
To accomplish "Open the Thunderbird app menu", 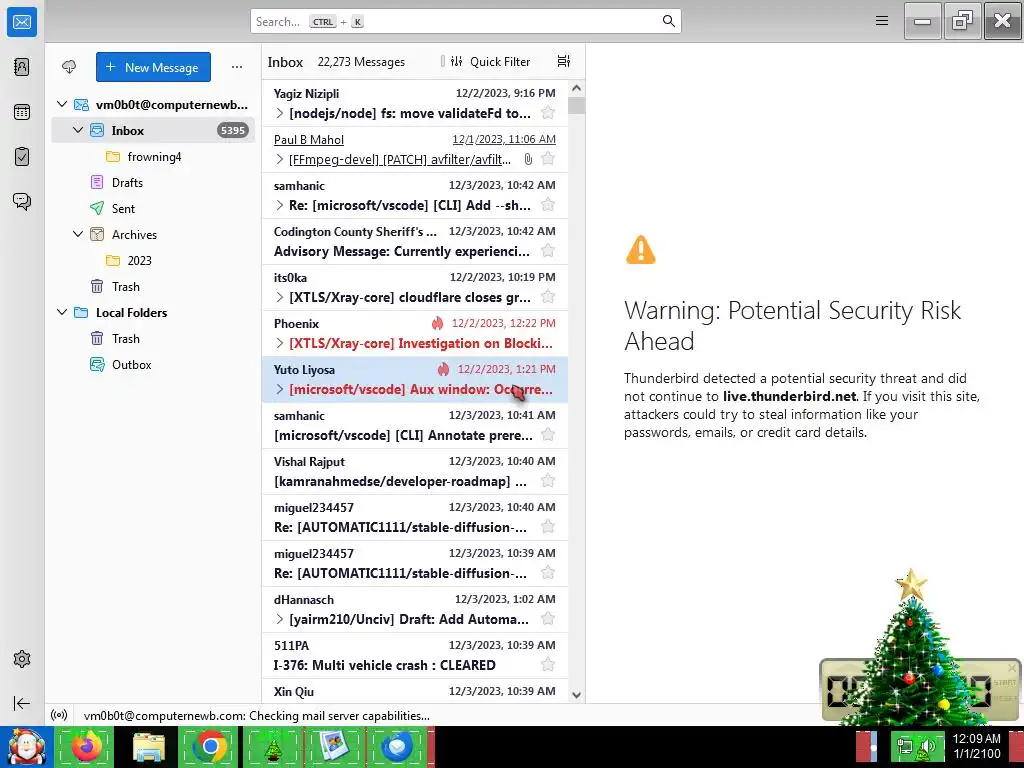I will pyautogui.click(x=882, y=21).
